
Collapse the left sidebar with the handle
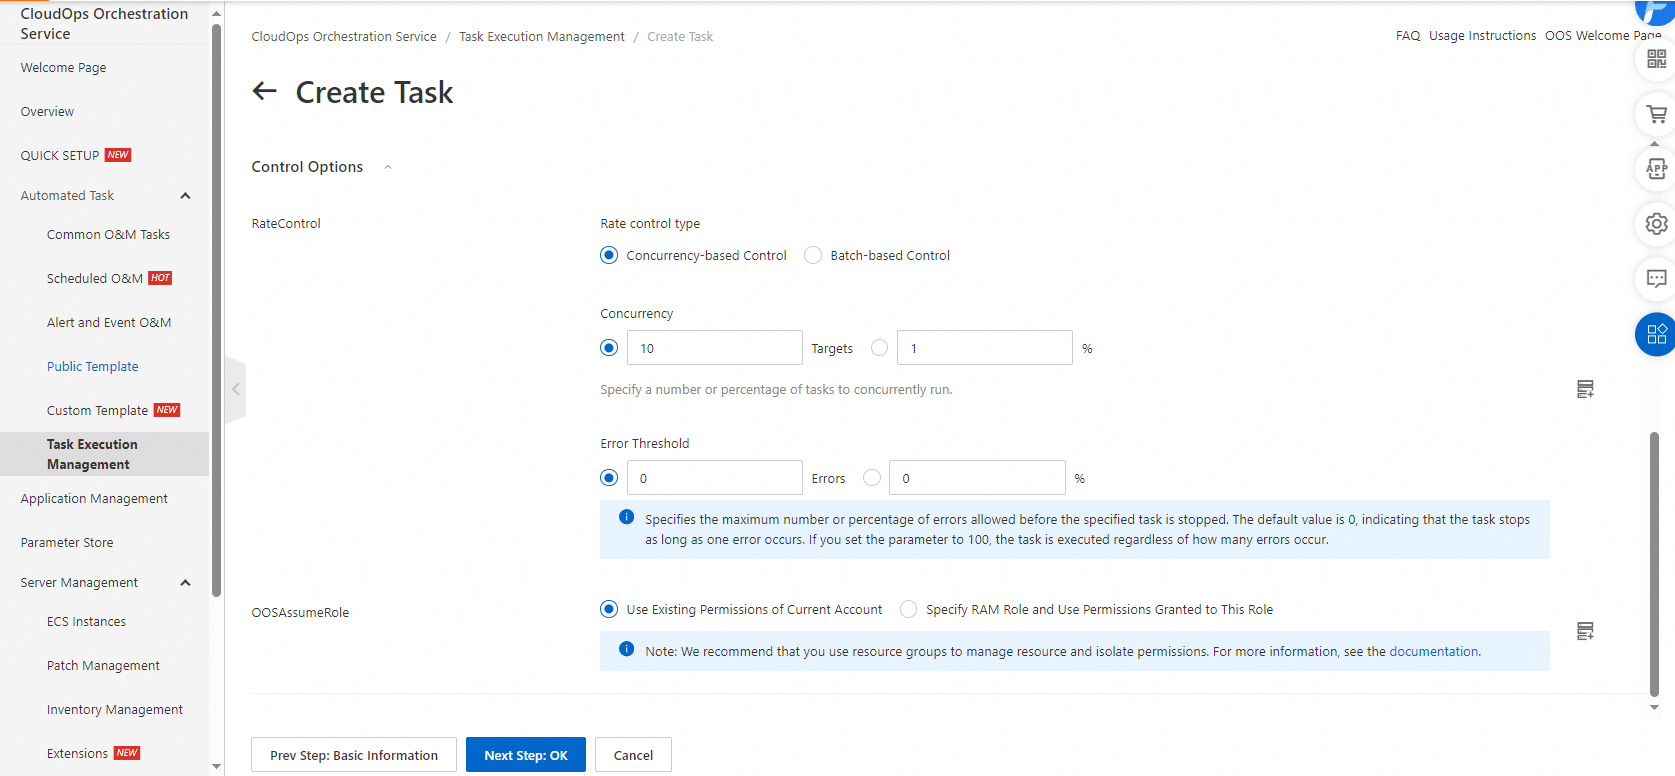236,389
